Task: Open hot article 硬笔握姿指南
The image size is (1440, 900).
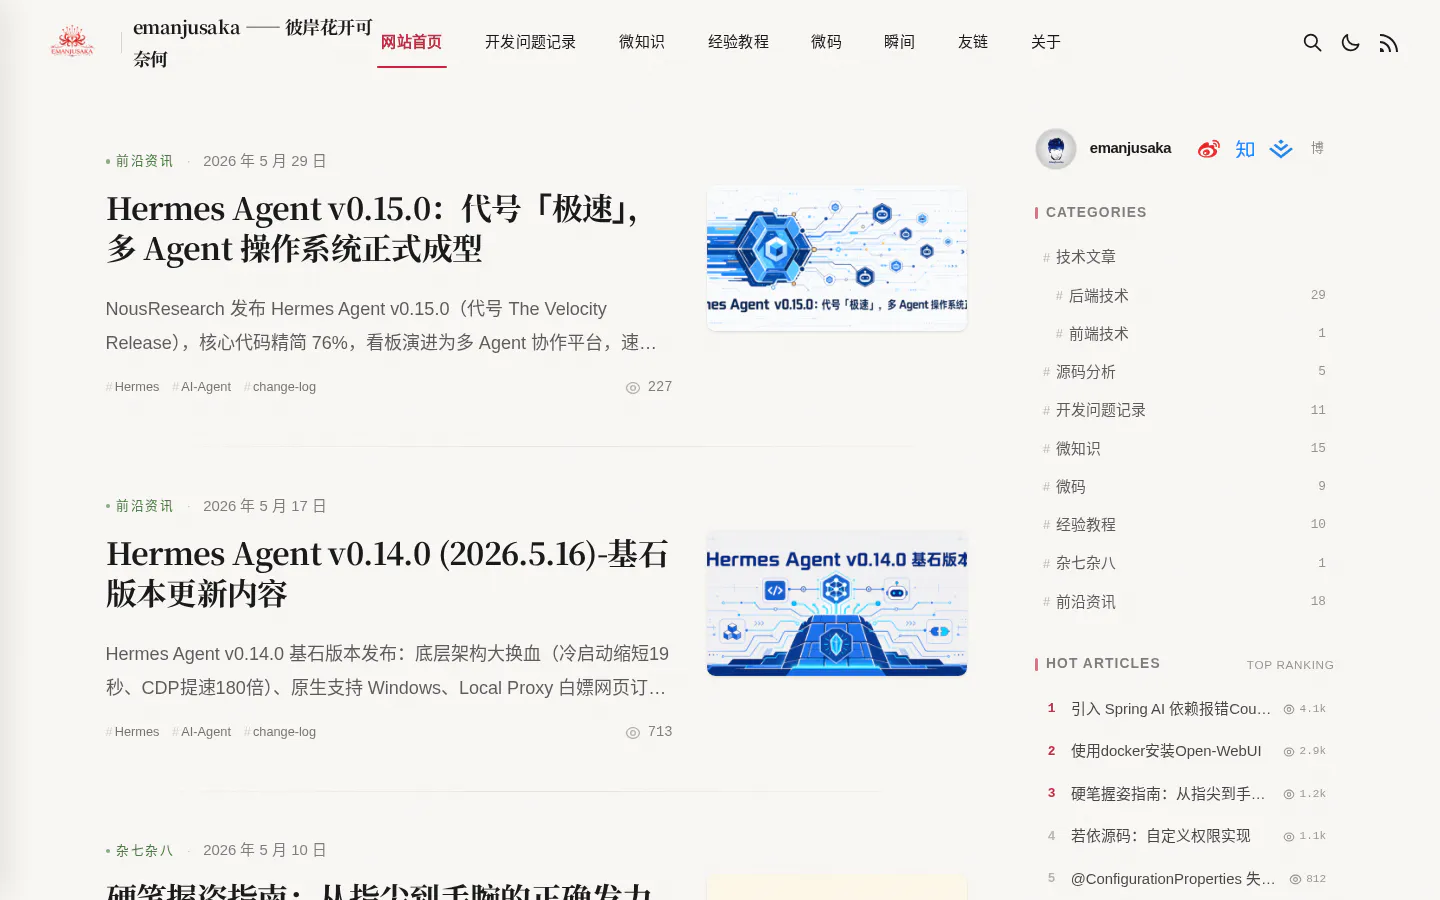Action: pos(1169,794)
